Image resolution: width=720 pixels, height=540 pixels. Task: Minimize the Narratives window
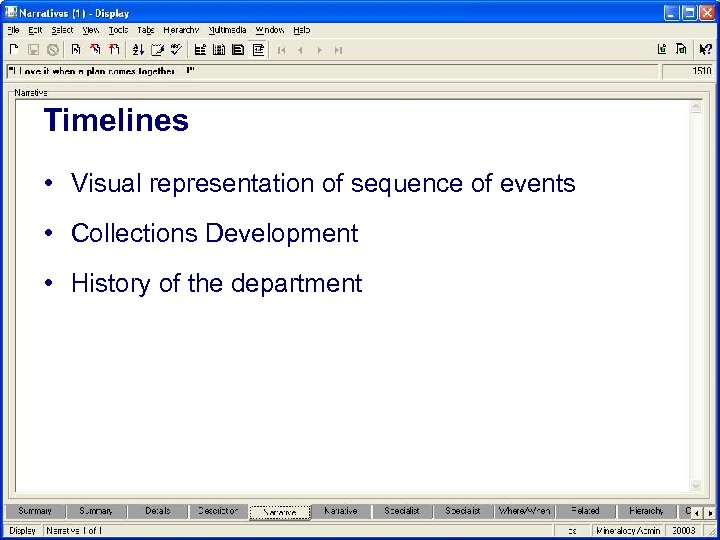(671, 13)
